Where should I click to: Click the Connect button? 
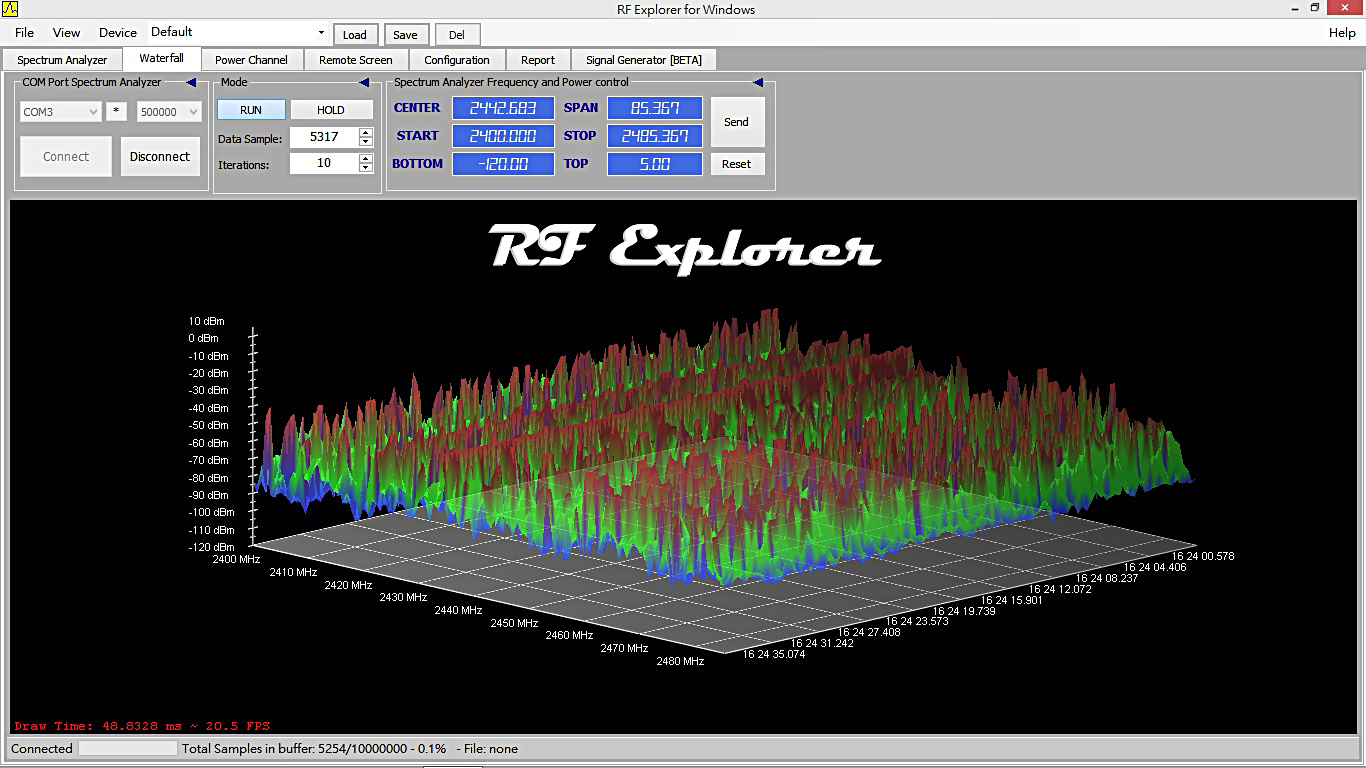pyautogui.click(x=66, y=156)
